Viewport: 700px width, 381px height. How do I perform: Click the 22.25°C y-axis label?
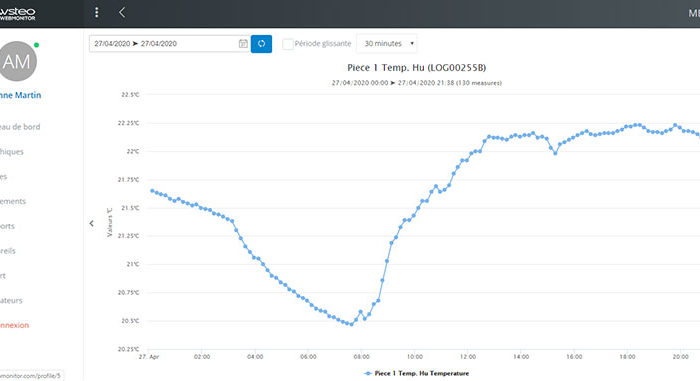click(x=129, y=123)
